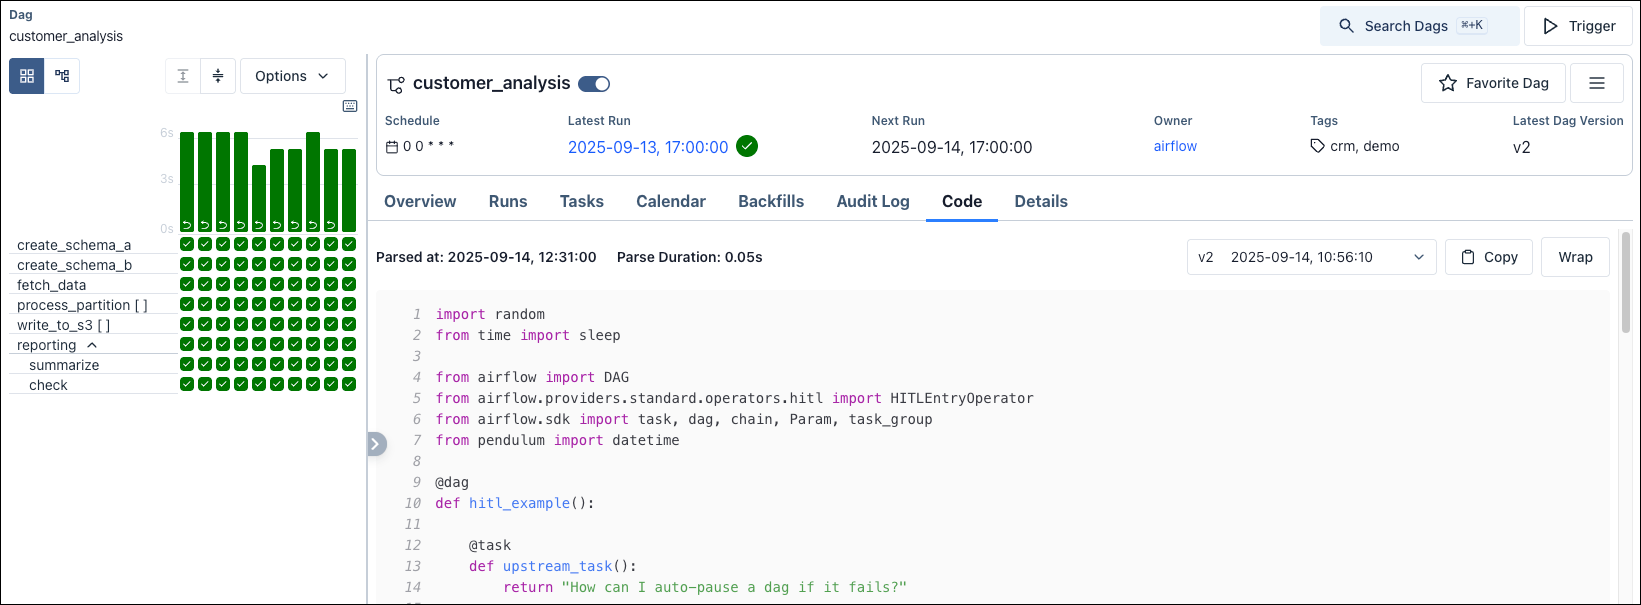Click the expand all task groups icon
The height and width of the screenshot is (605, 1641).
click(x=183, y=76)
